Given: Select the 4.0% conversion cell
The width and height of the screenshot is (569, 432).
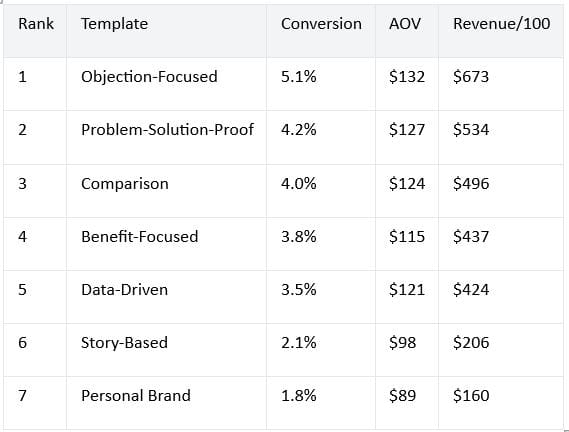Looking at the screenshot, I should (299, 183).
